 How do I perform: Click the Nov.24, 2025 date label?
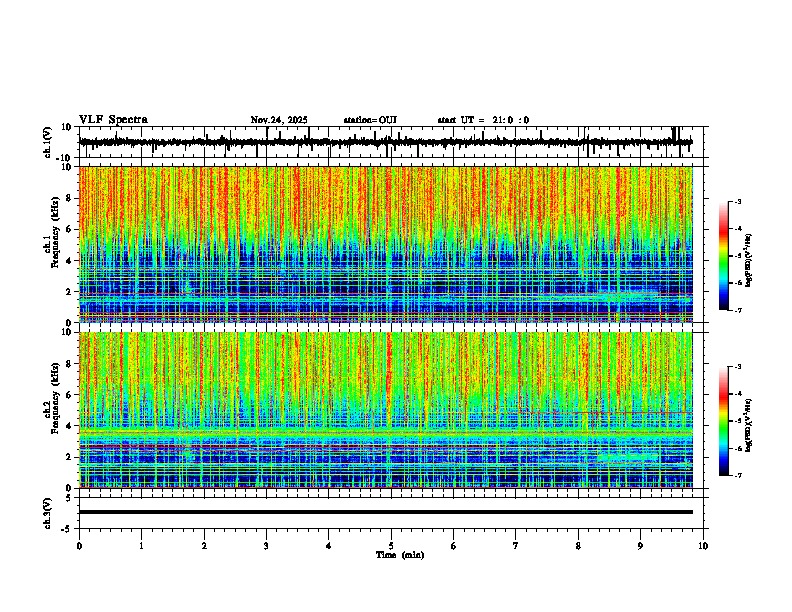pos(279,120)
